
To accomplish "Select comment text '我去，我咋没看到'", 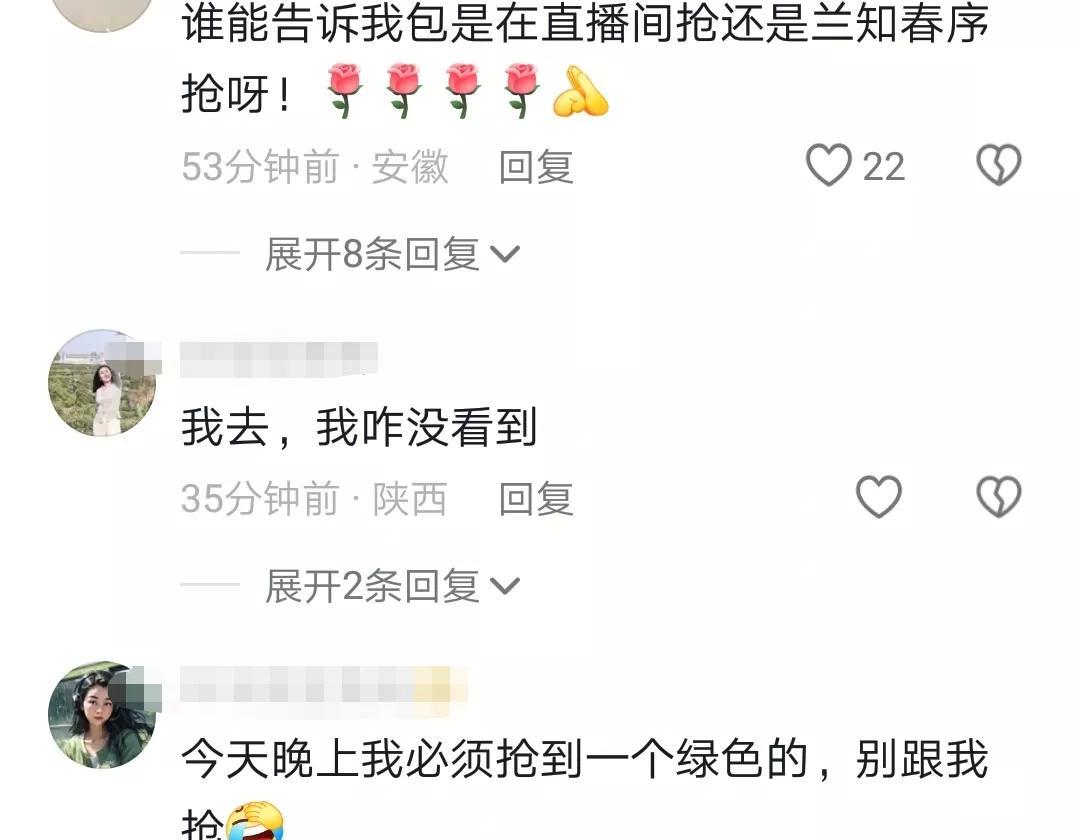I will pyautogui.click(x=359, y=427).
